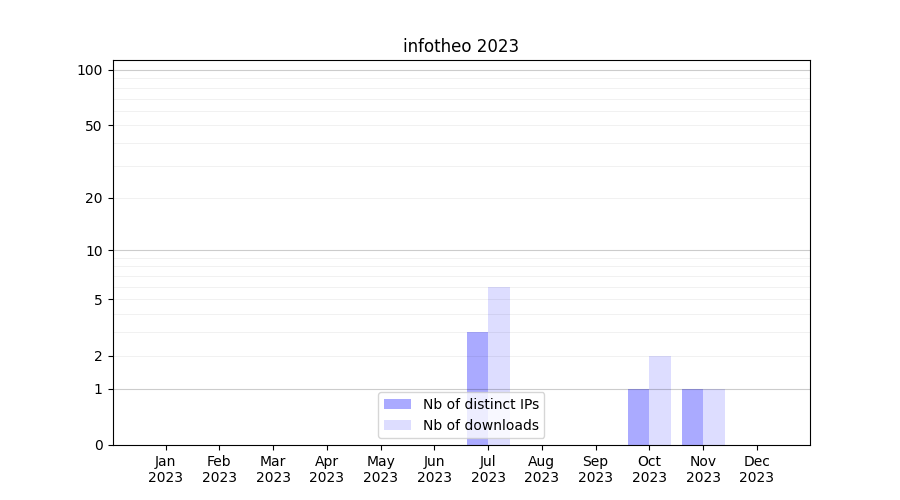Select the 'Apr 2023' x-axis label
Image resolution: width=900 pixels, height=500 pixels.
(x=327, y=469)
